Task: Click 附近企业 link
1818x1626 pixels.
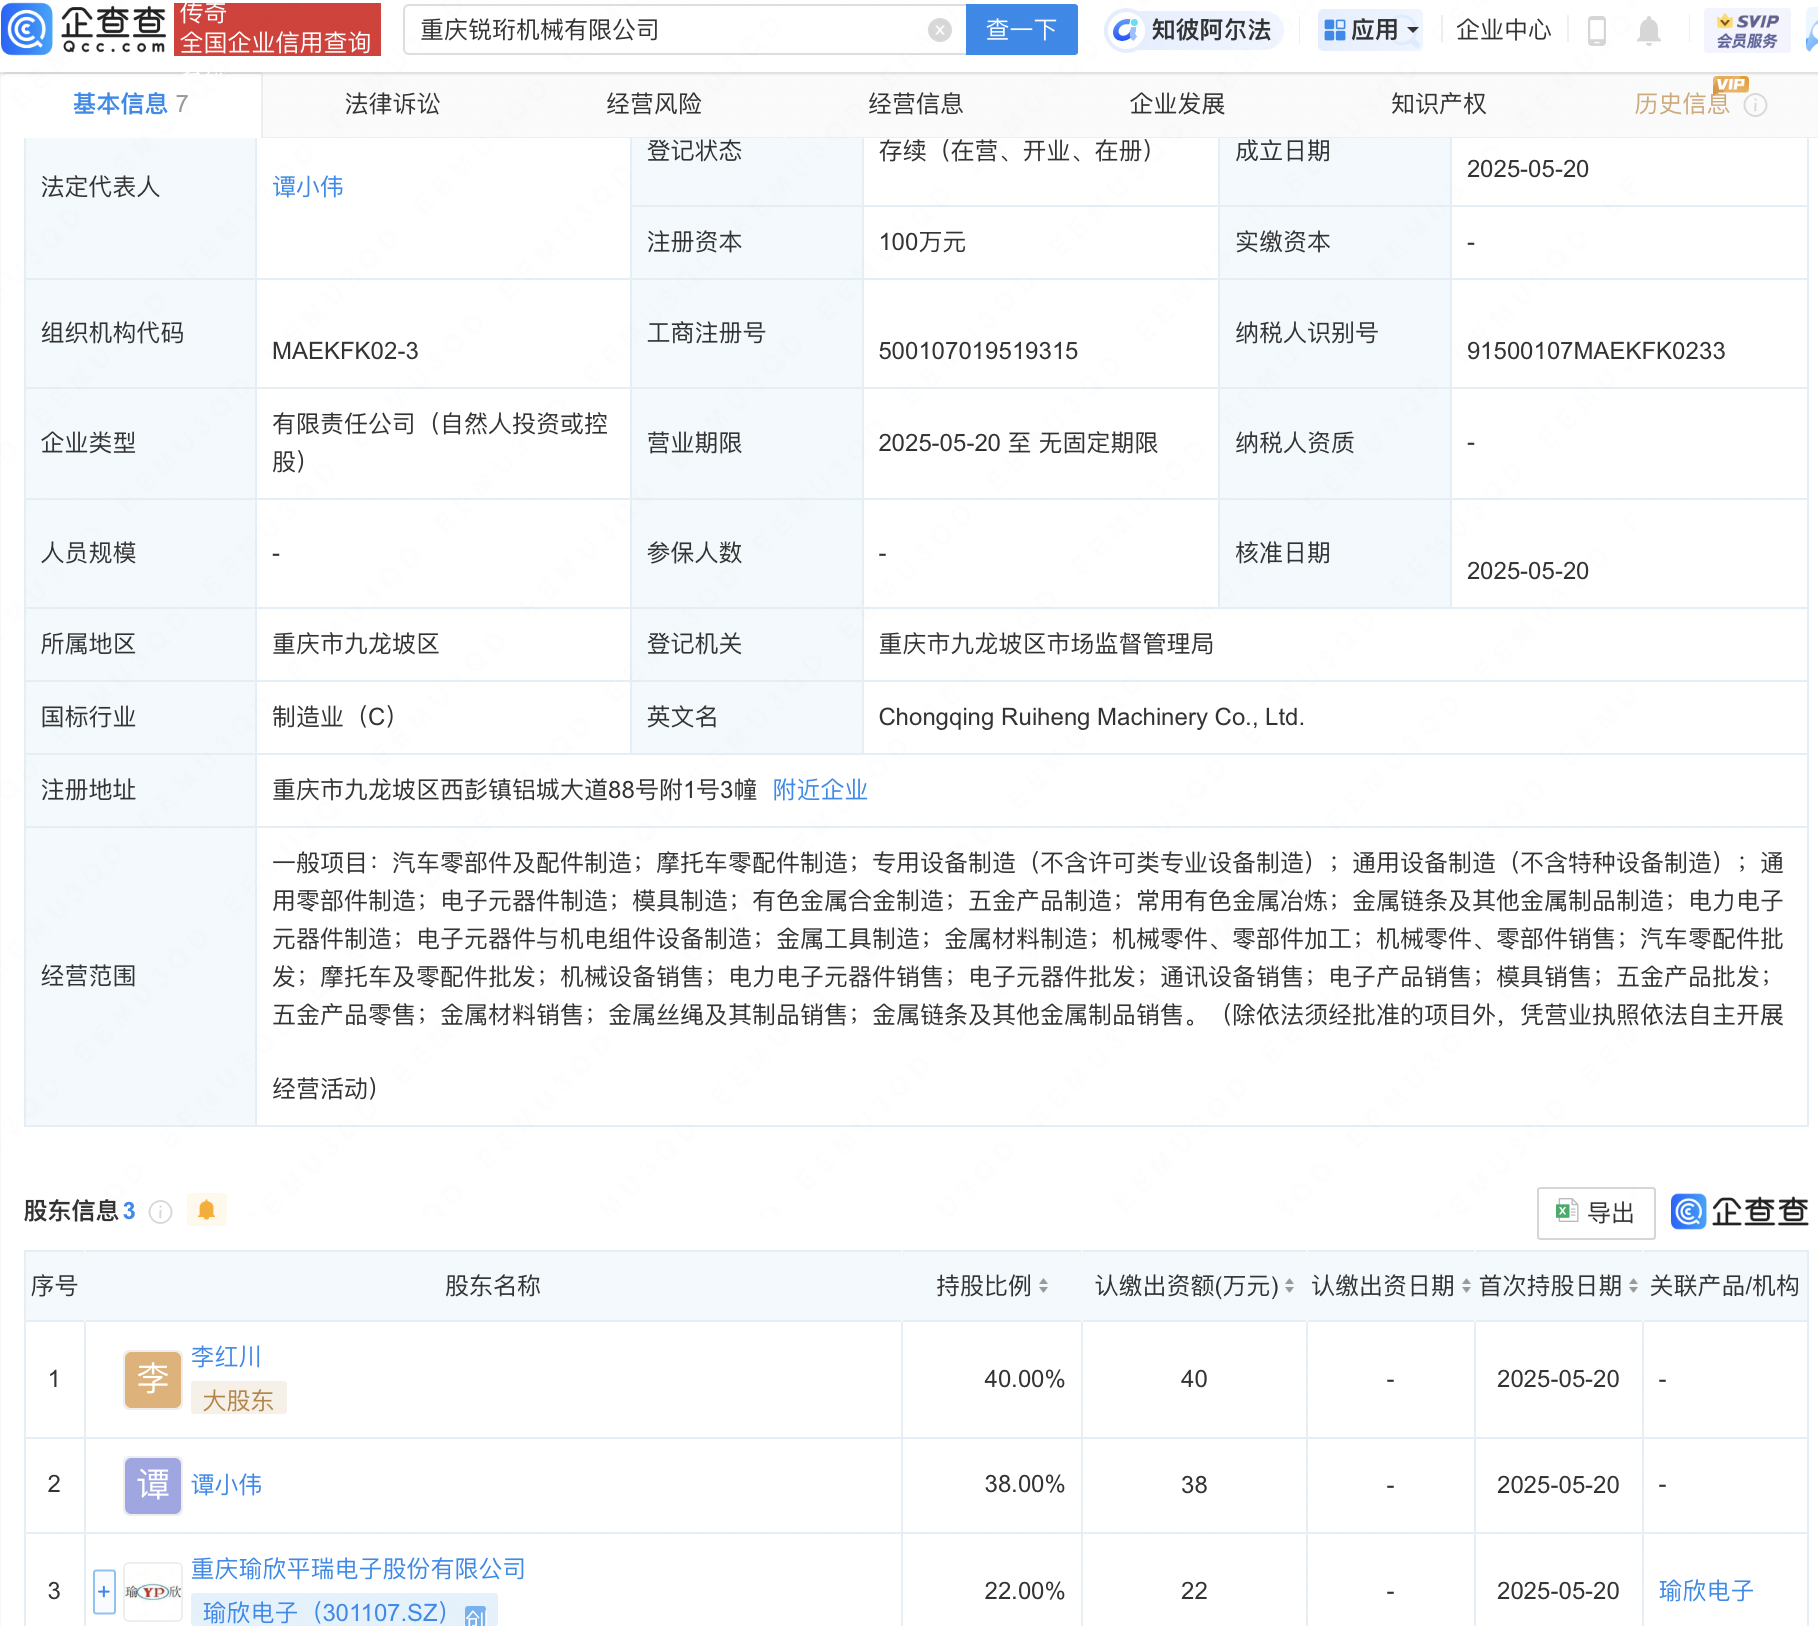Action: [820, 790]
